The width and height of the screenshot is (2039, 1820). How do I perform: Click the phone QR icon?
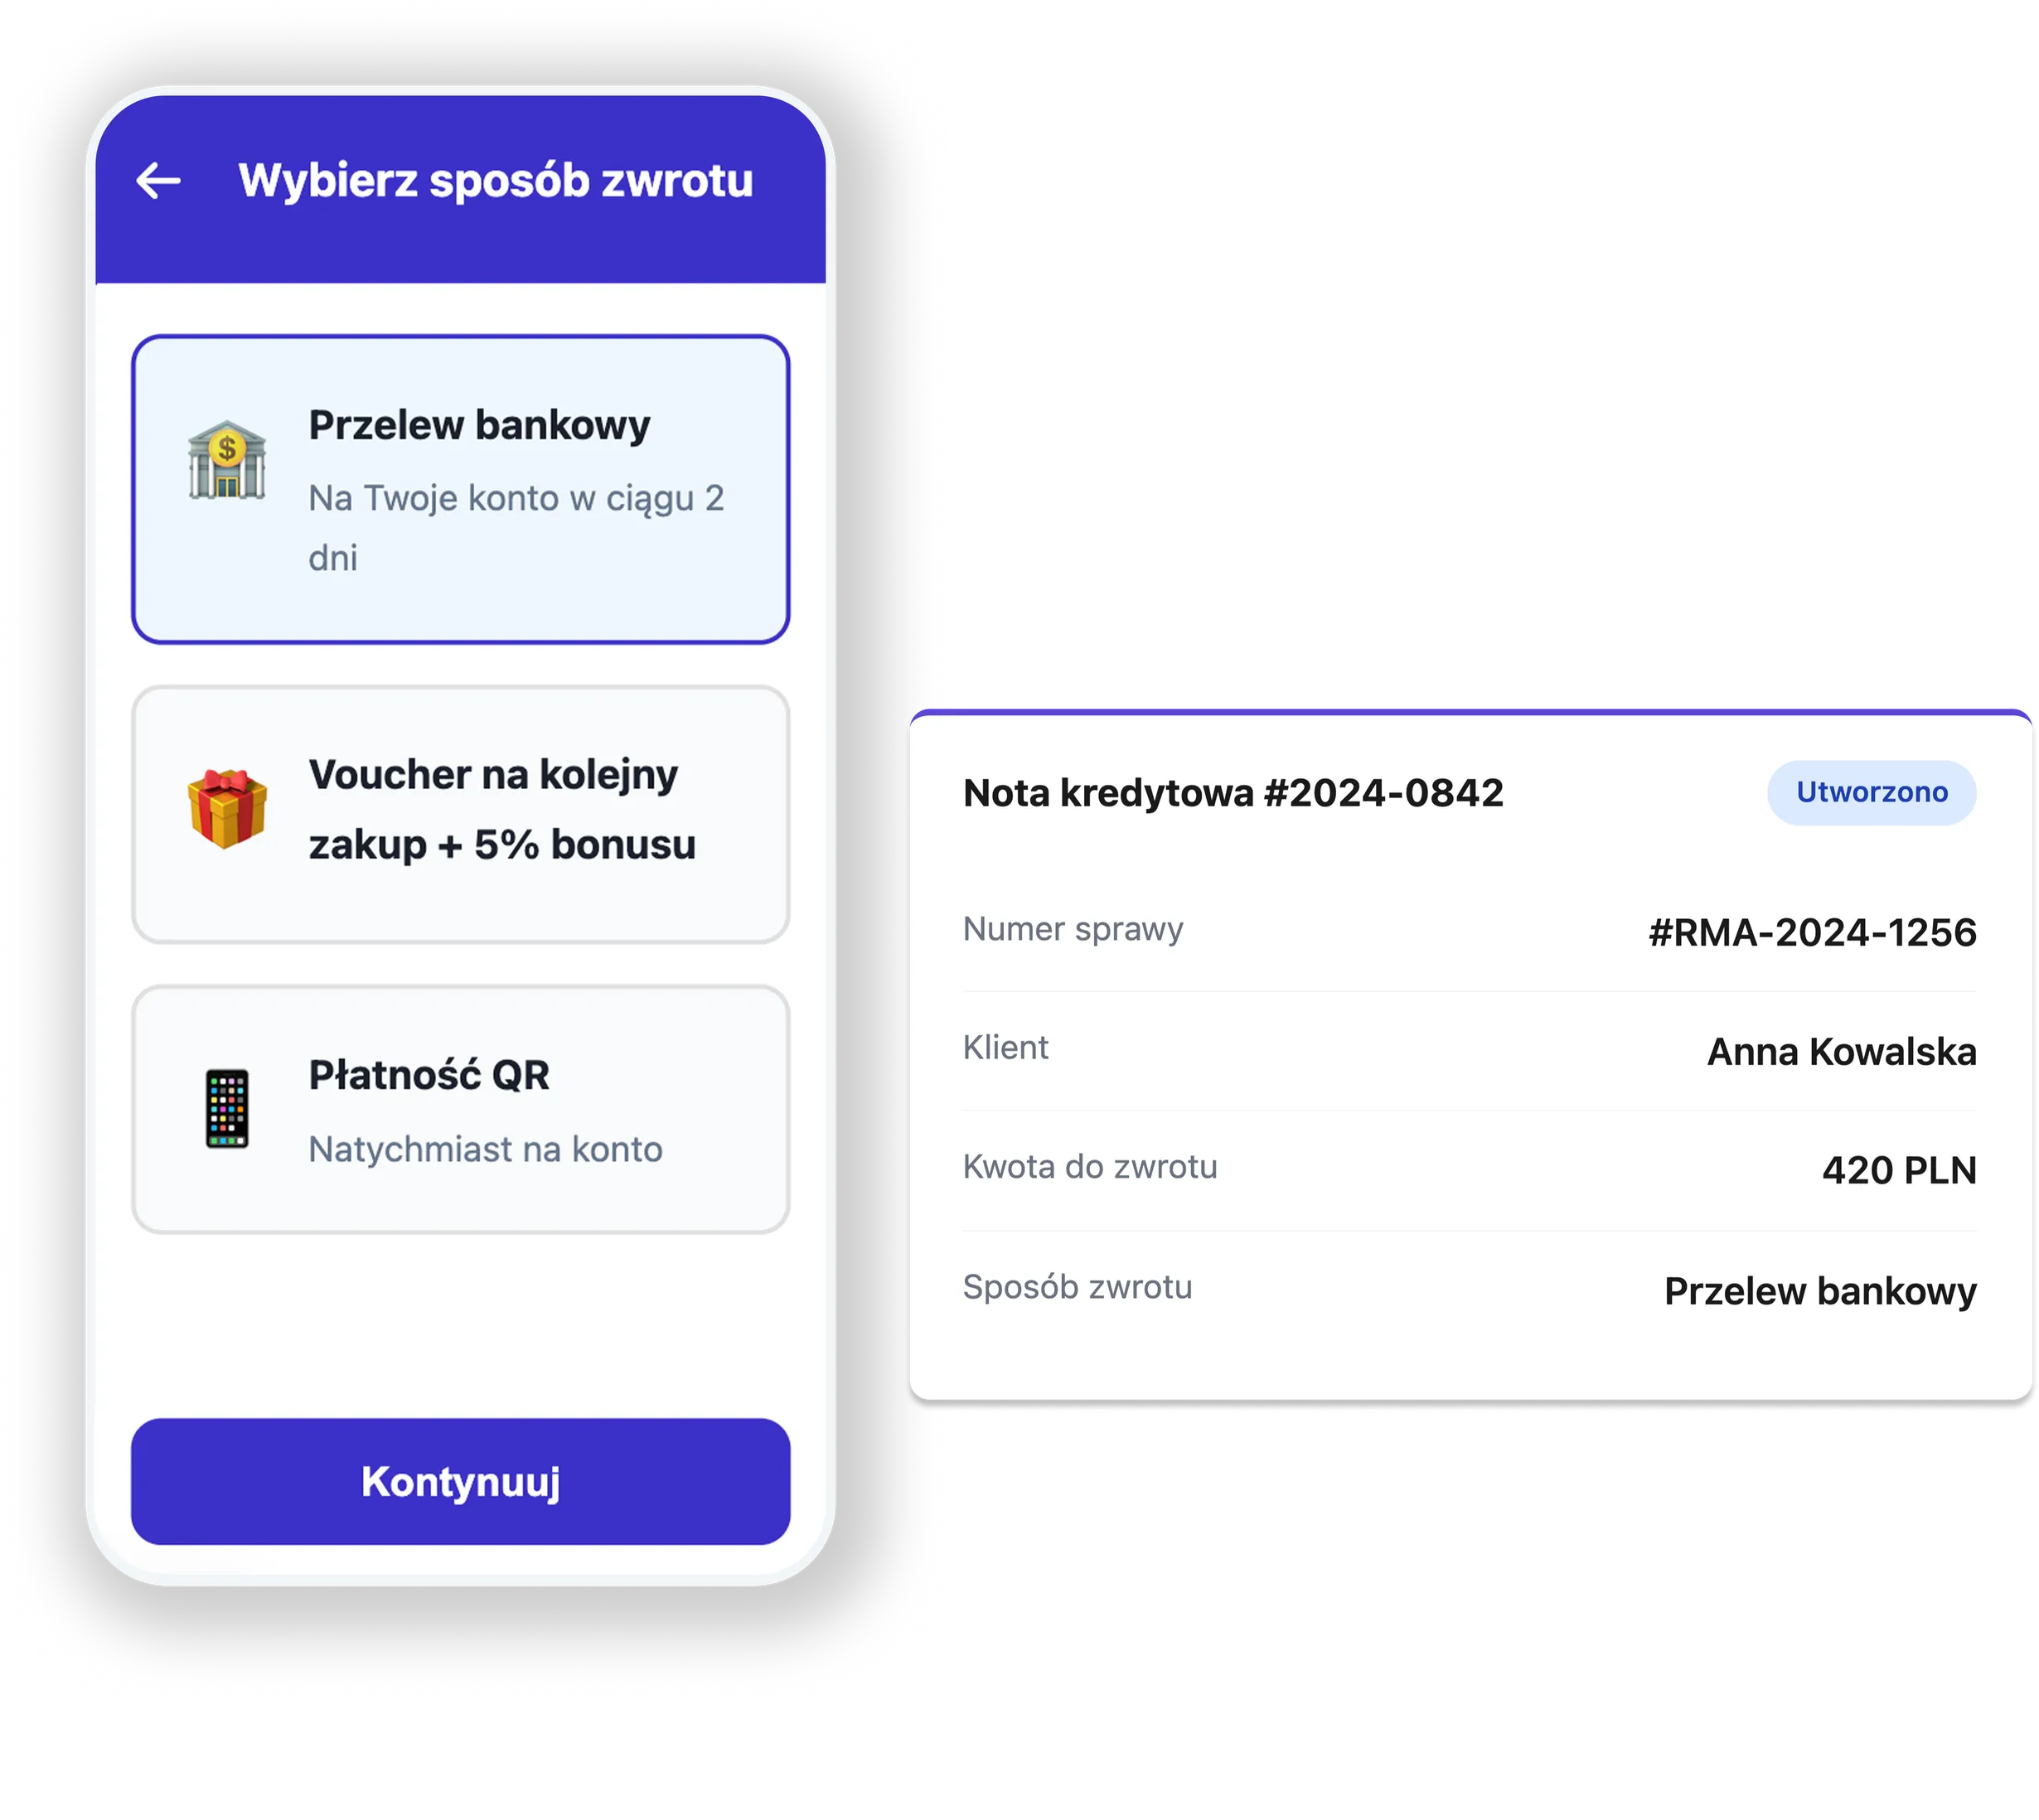(227, 1108)
